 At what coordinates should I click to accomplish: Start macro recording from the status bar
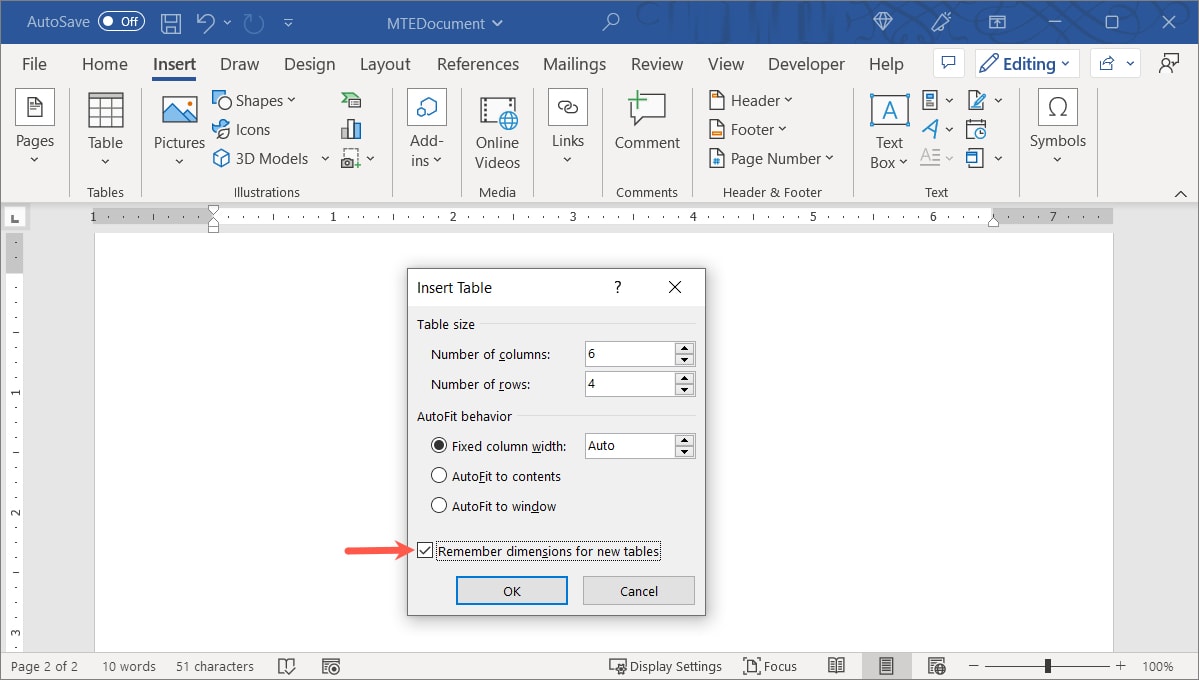click(x=331, y=666)
